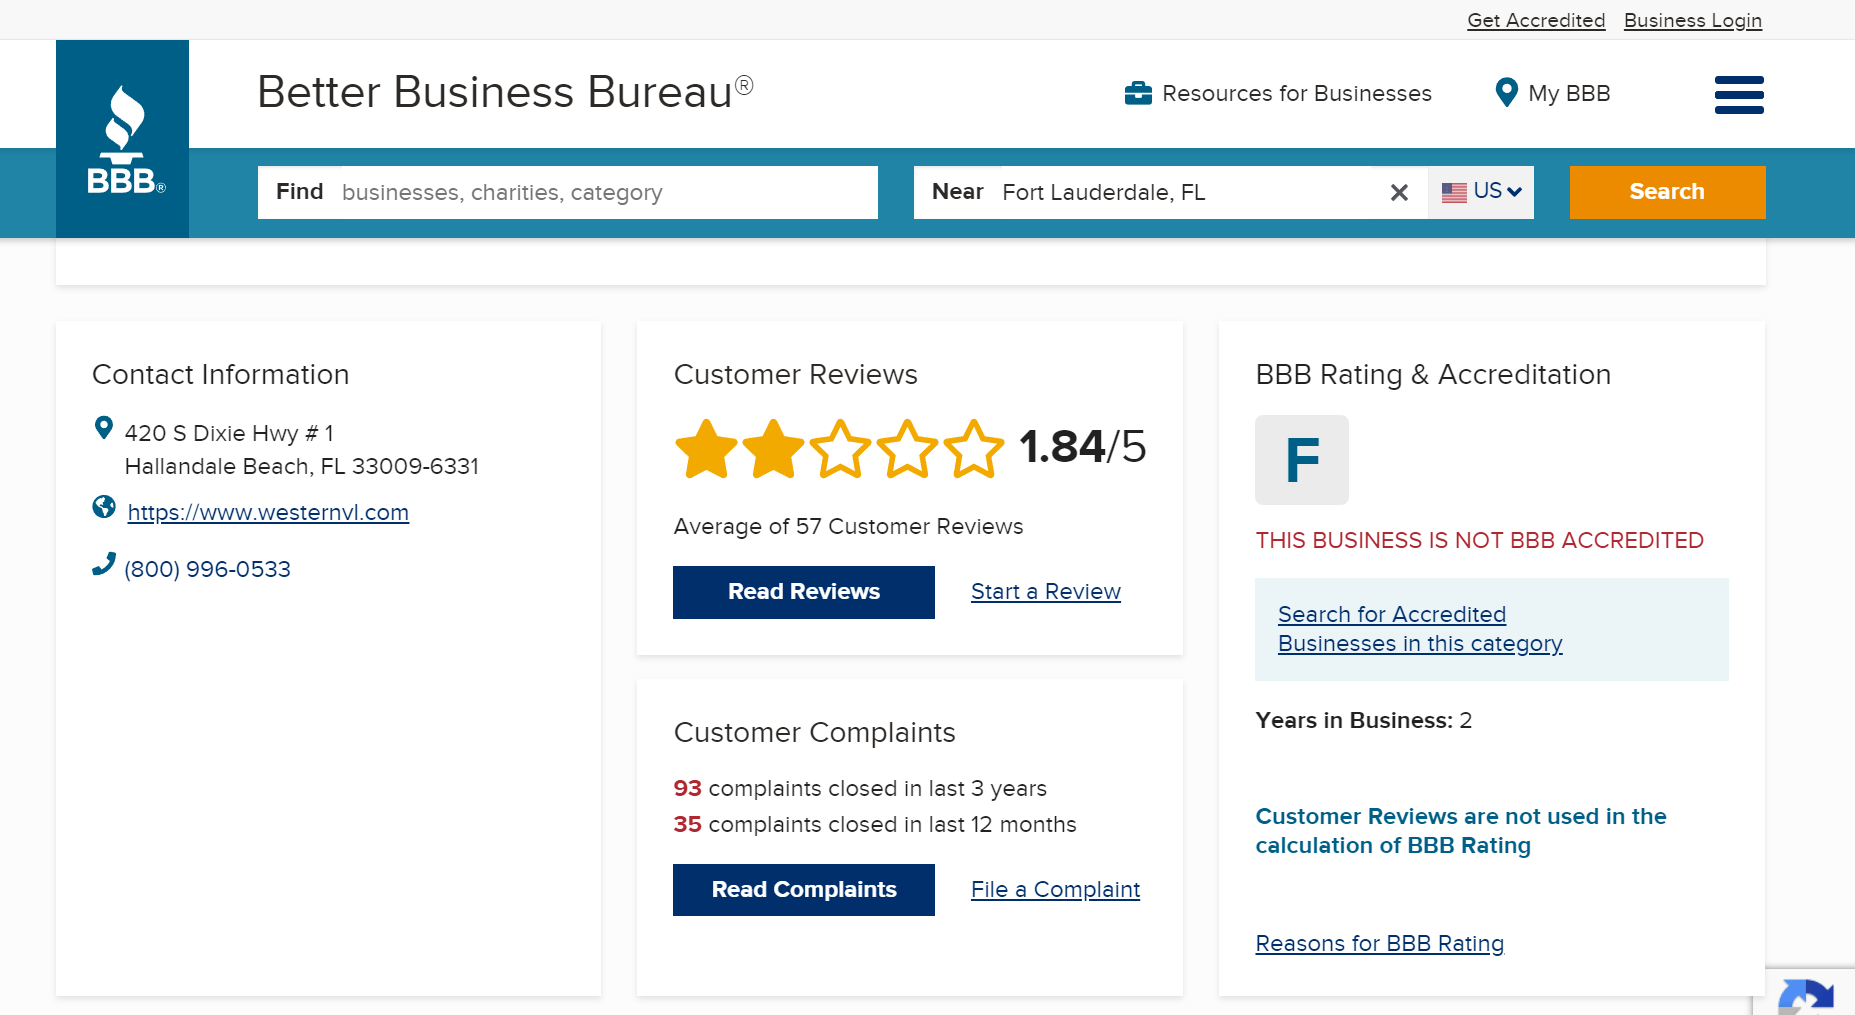This screenshot has height=1015, width=1855.
Task: Click the second filled review star
Action: pos(773,449)
